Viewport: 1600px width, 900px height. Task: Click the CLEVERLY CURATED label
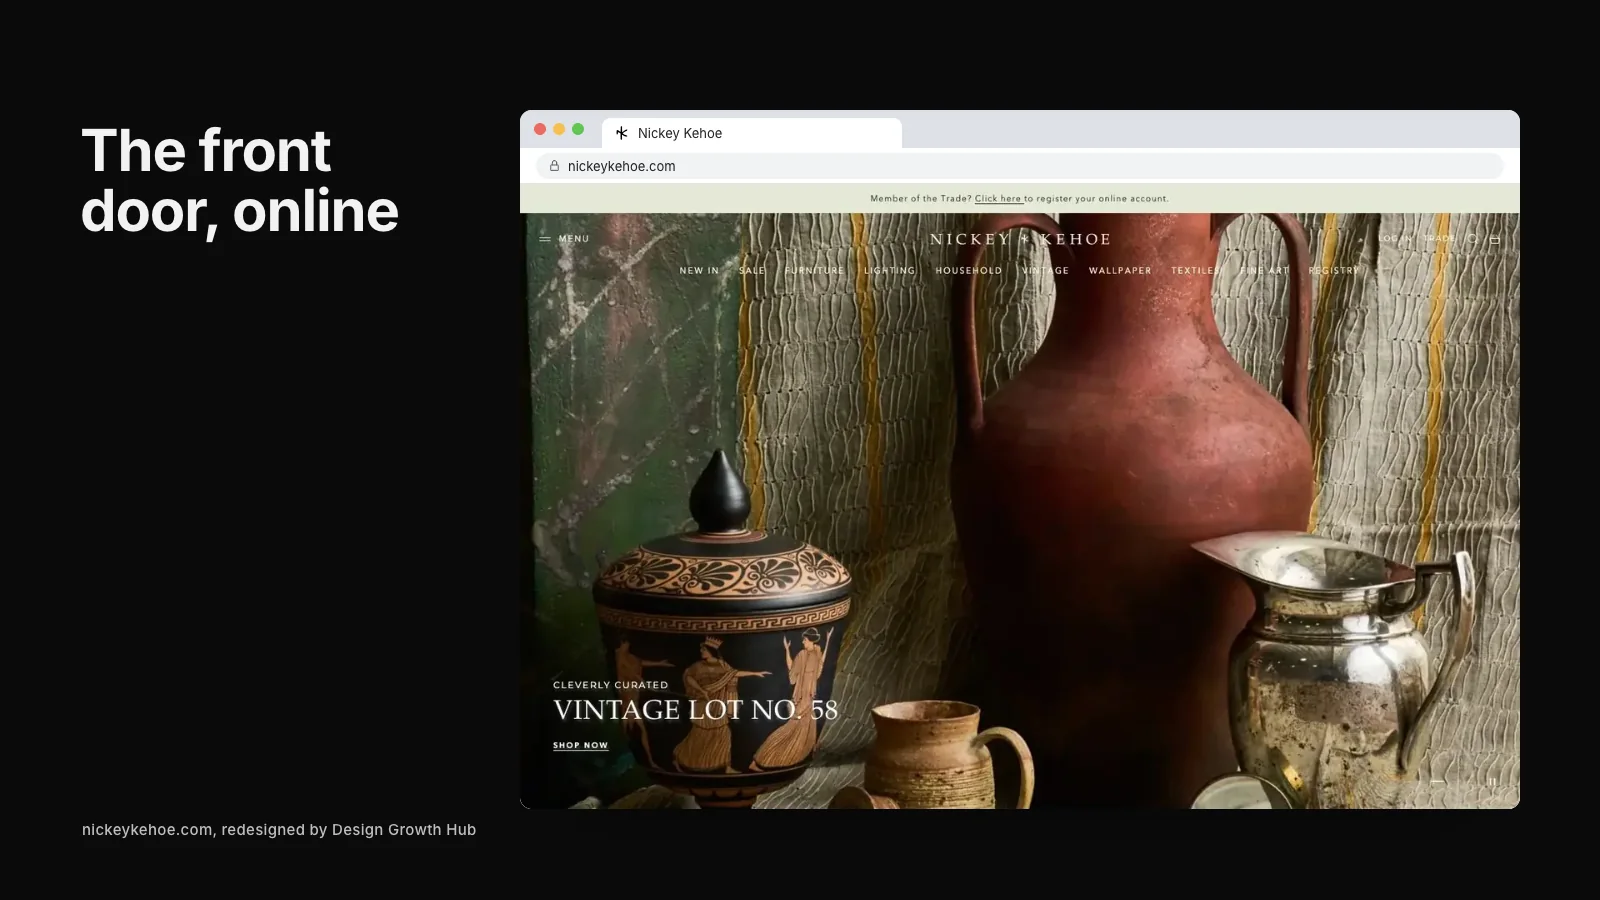pyautogui.click(x=610, y=685)
